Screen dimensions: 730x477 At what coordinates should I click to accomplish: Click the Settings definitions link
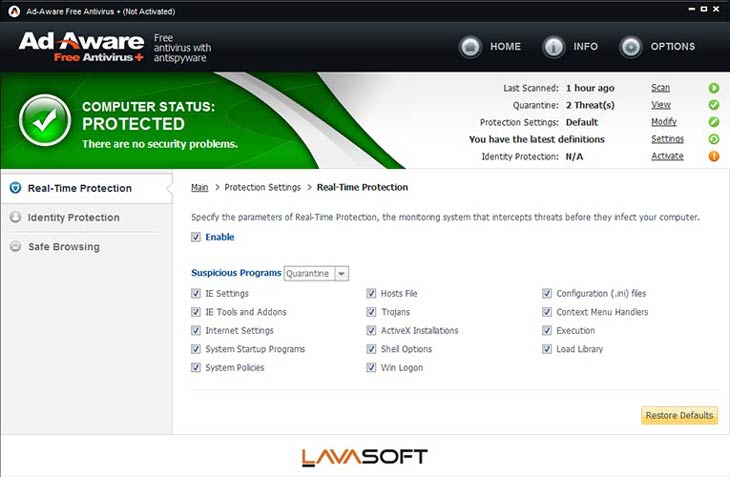(667, 139)
